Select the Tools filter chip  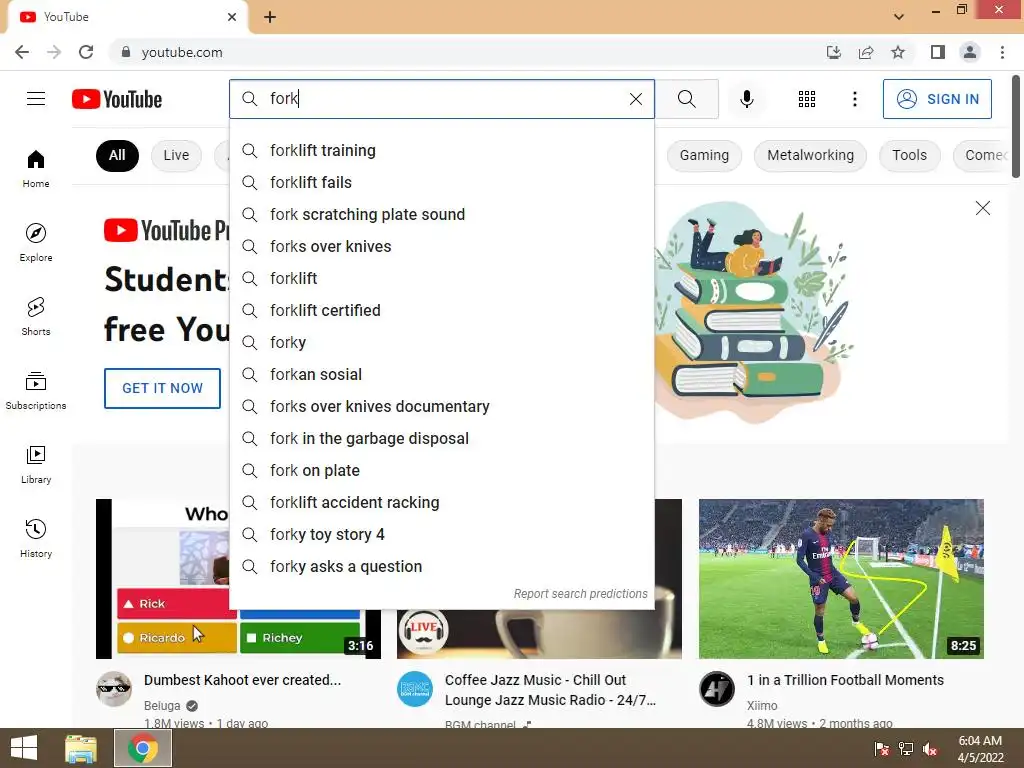pos(909,155)
